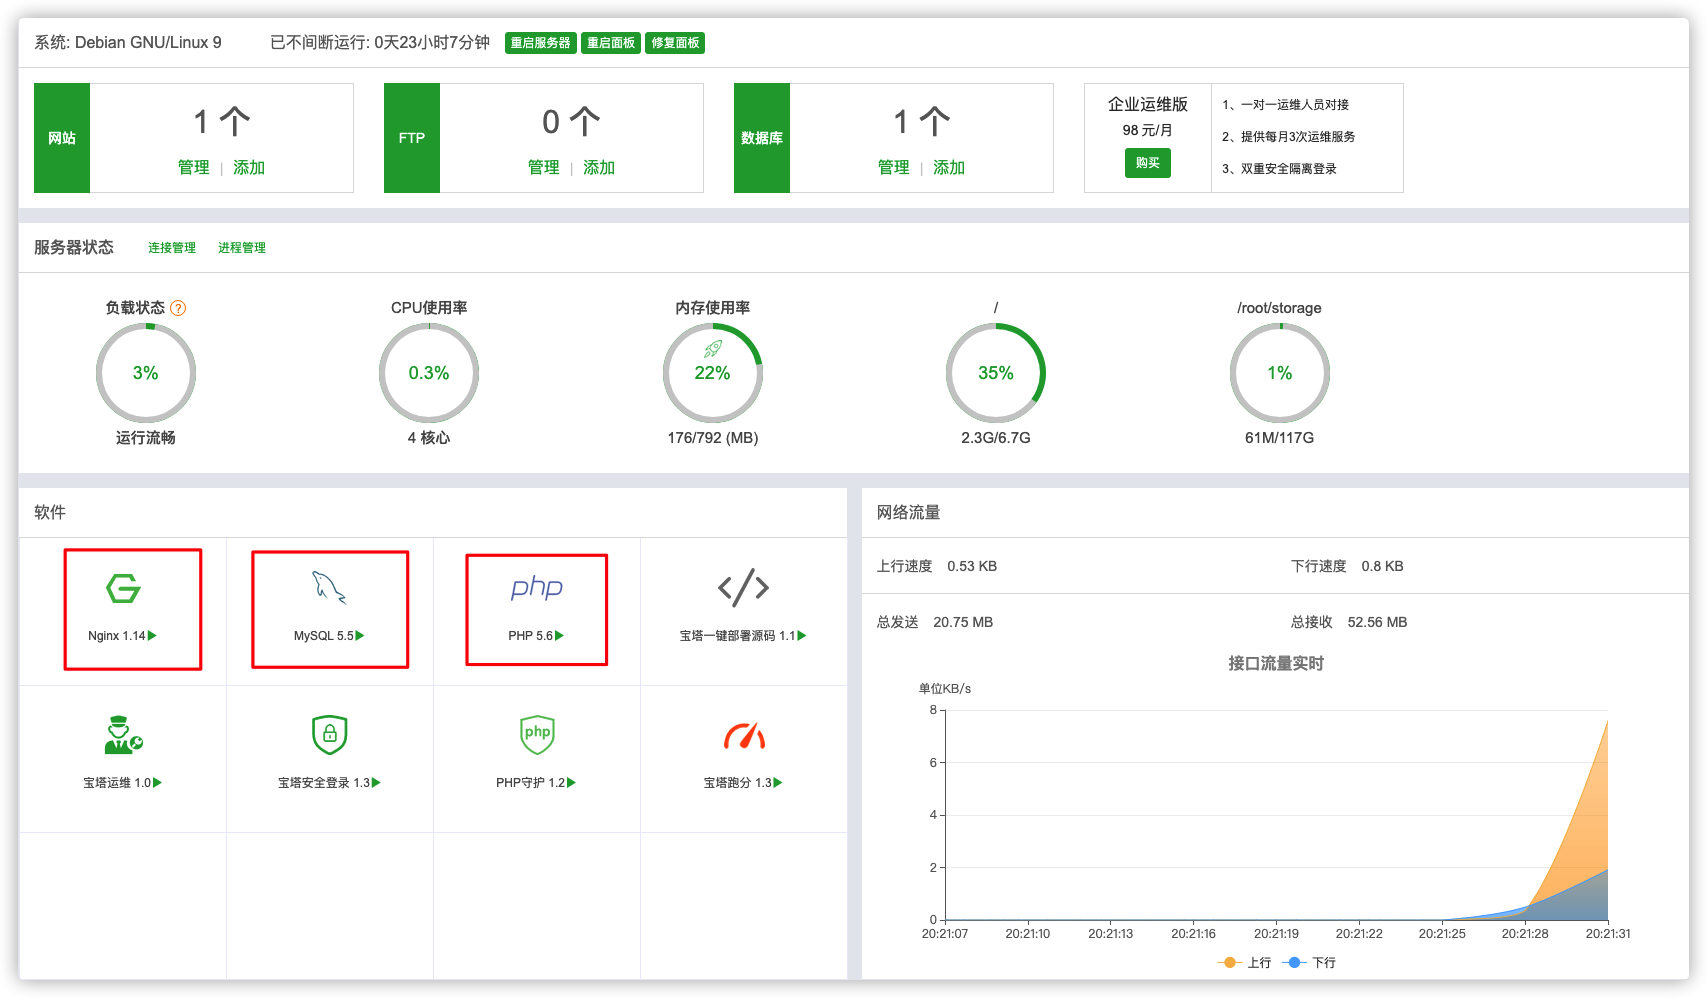Click the PHP守护 badge icon
1707x998 pixels.
pos(537,734)
